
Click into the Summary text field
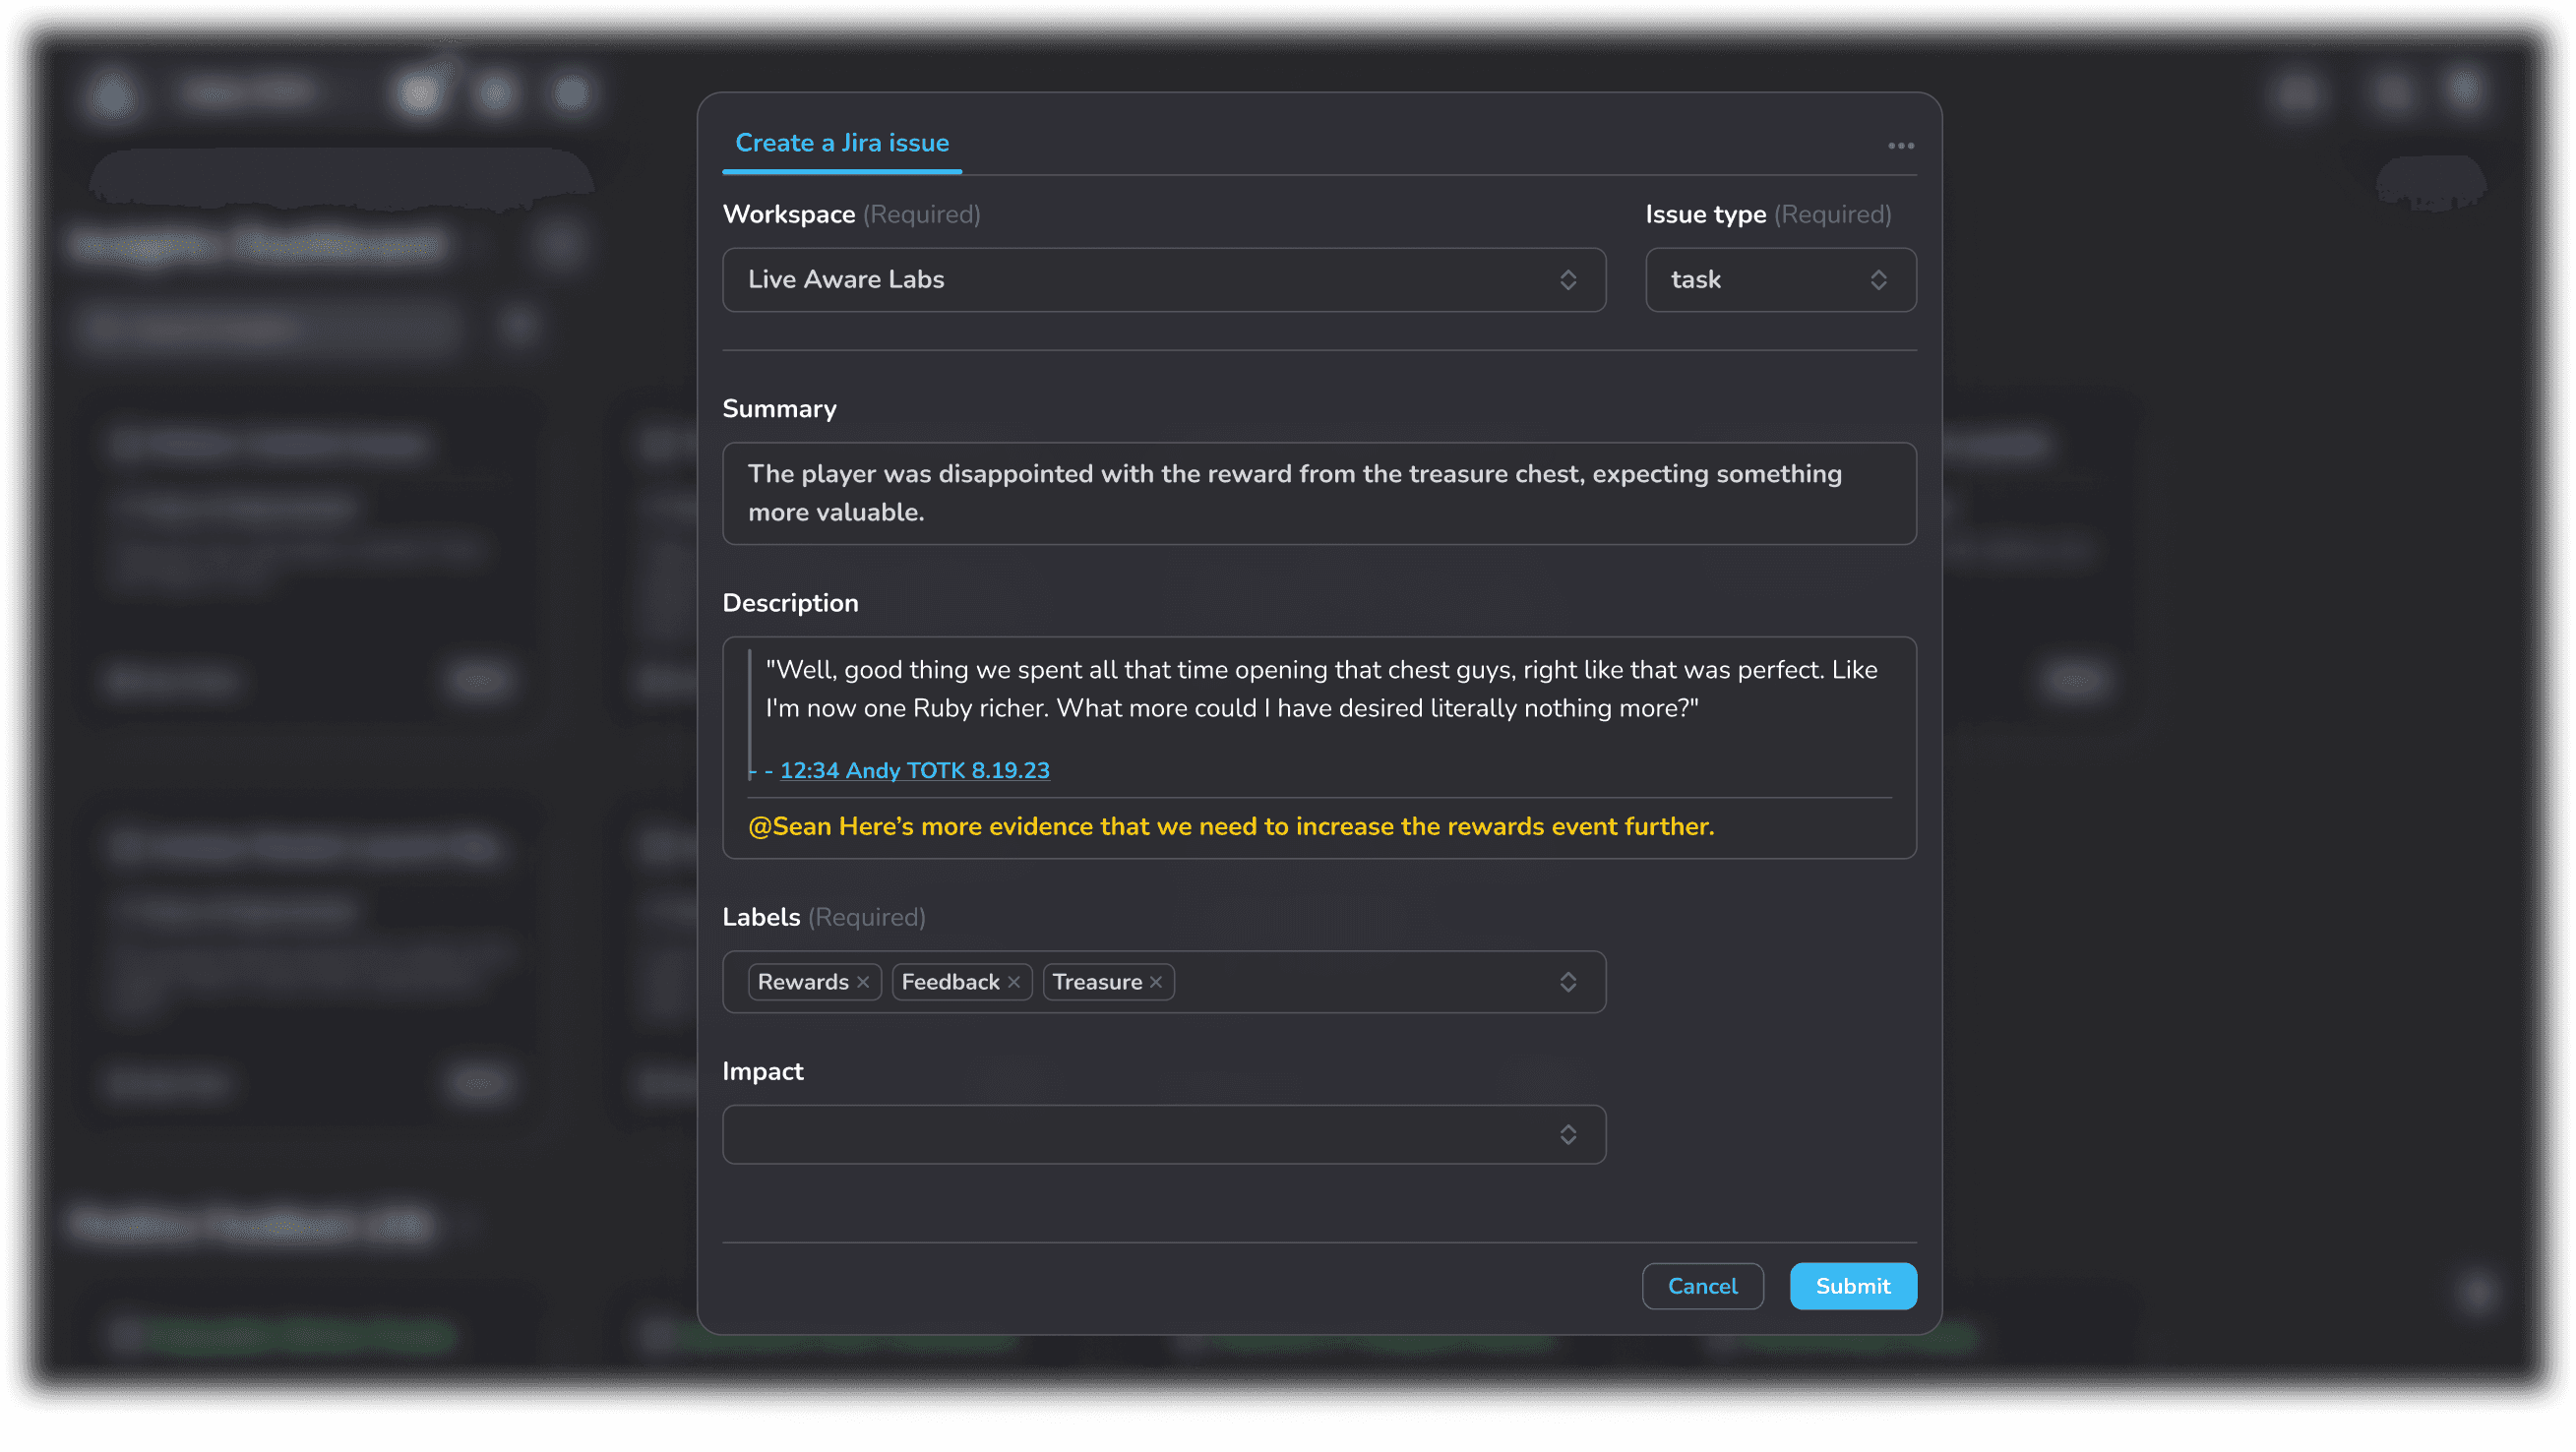click(x=1318, y=493)
